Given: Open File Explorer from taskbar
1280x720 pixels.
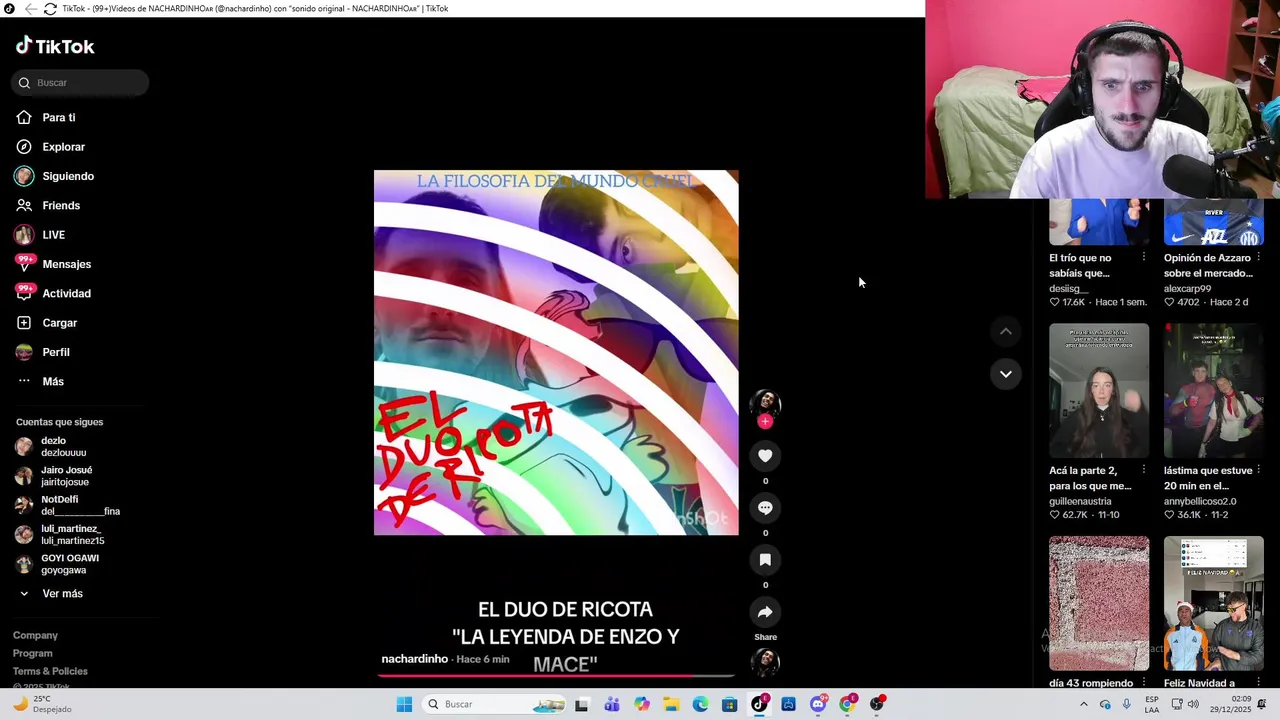Looking at the screenshot, I should point(671,704).
